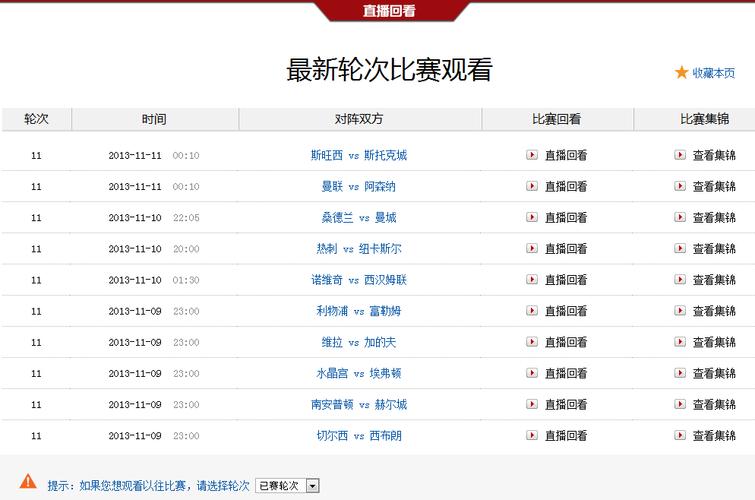Click highlights play icon for 曼联 vs 阿森纳
The height and width of the screenshot is (500, 755).
point(680,186)
